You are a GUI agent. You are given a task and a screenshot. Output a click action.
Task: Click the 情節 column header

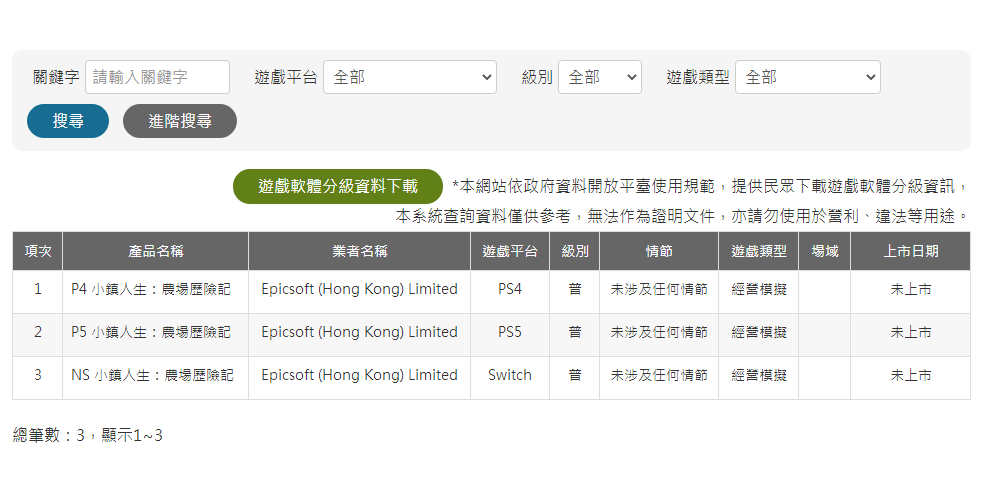(x=658, y=251)
